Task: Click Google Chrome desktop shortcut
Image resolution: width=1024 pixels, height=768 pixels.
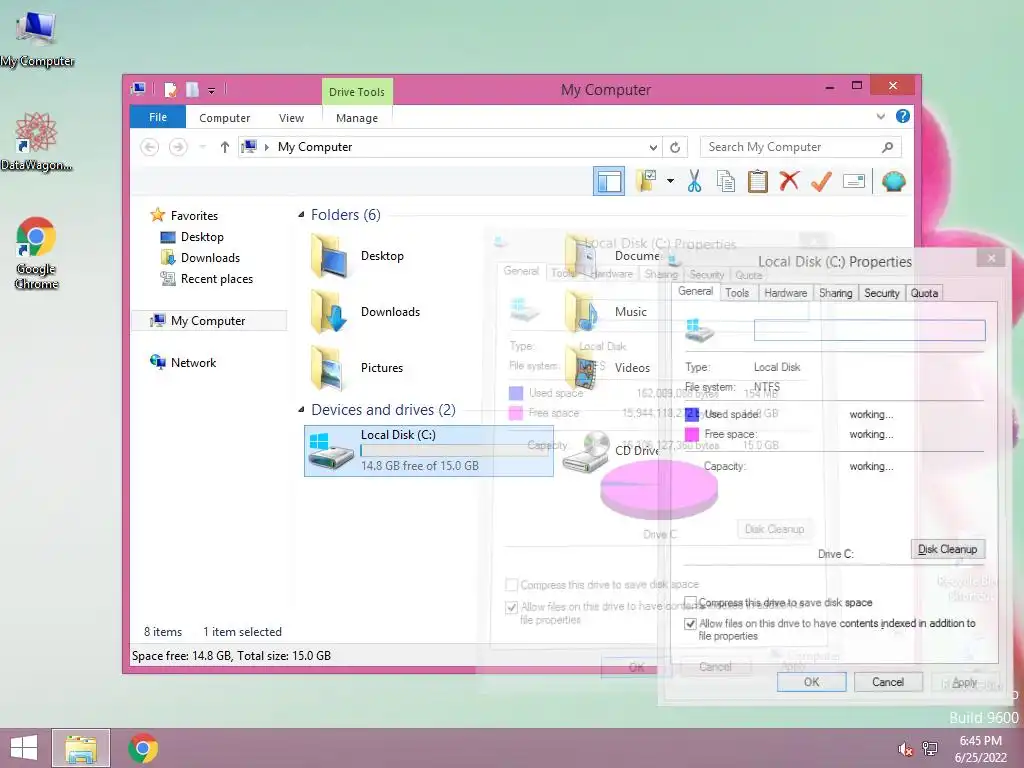Action: coord(36,253)
